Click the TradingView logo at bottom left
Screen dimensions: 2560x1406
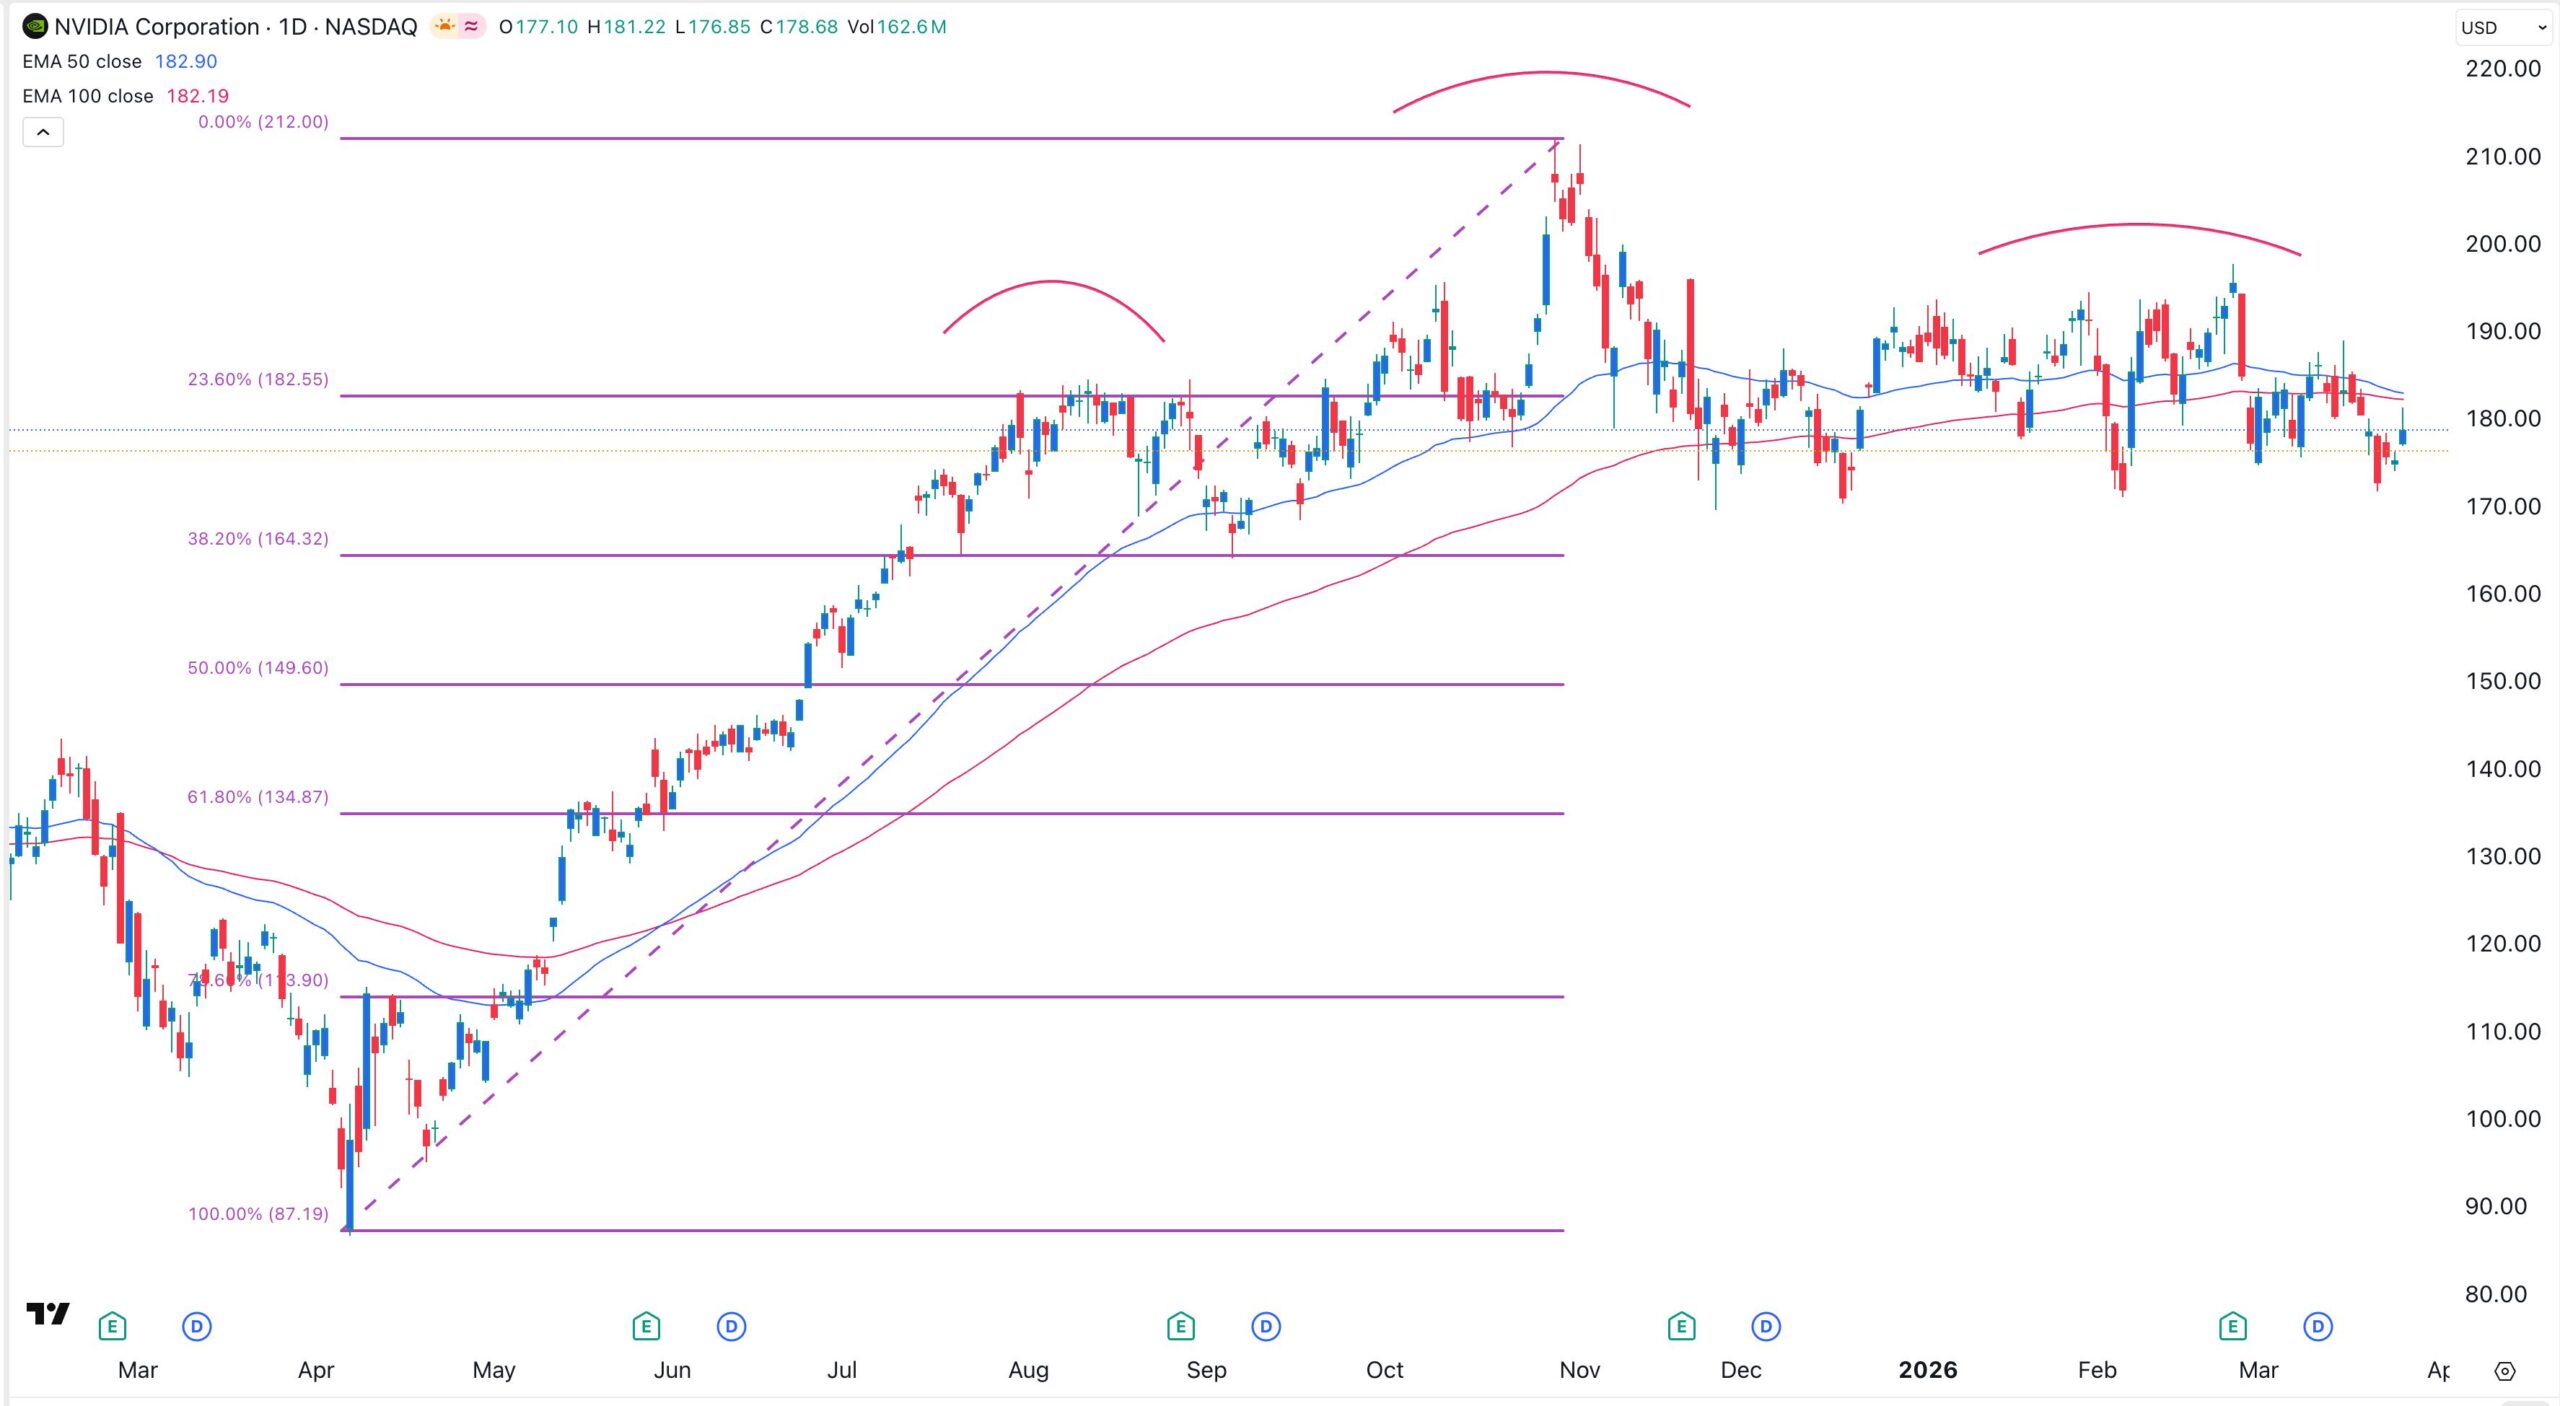47,1316
